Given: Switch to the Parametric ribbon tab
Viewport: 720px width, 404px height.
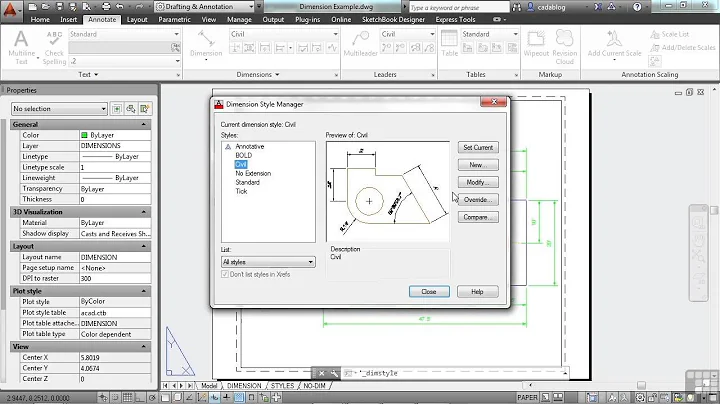Looking at the screenshot, I should (x=174, y=20).
